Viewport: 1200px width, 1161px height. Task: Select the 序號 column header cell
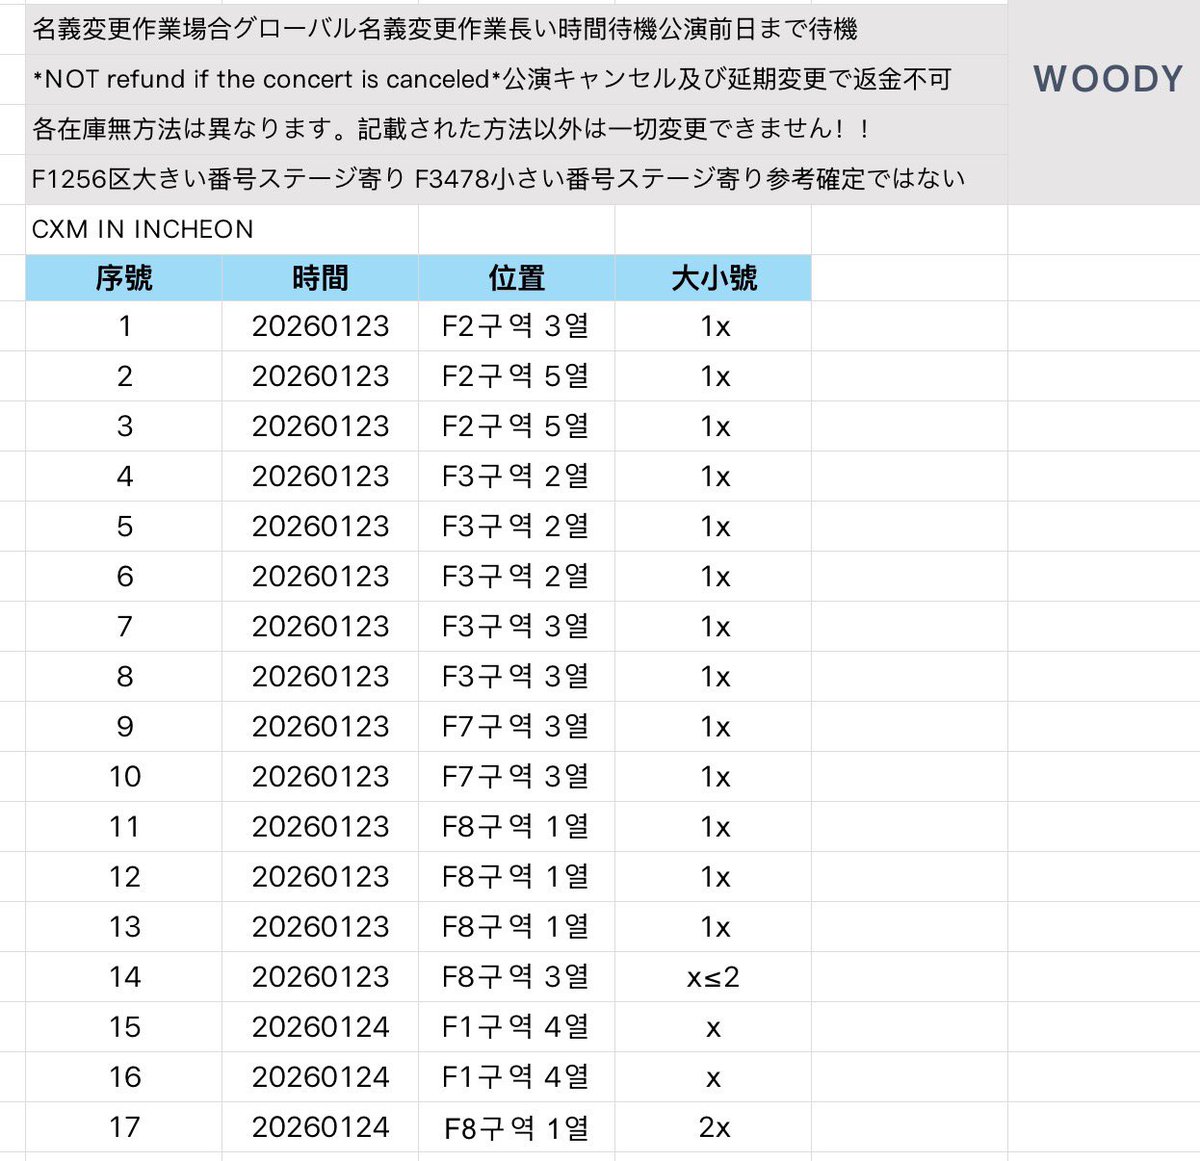click(x=124, y=277)
